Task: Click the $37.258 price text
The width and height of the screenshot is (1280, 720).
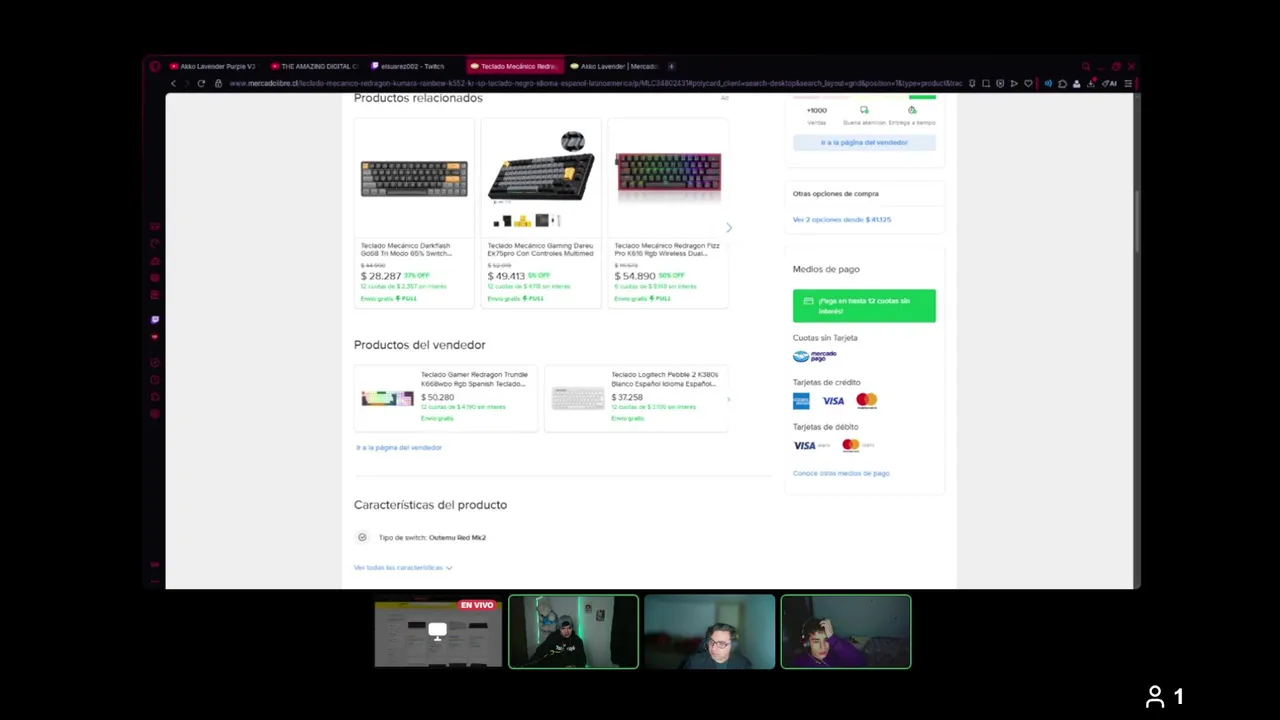Action: tap(627, 397)
